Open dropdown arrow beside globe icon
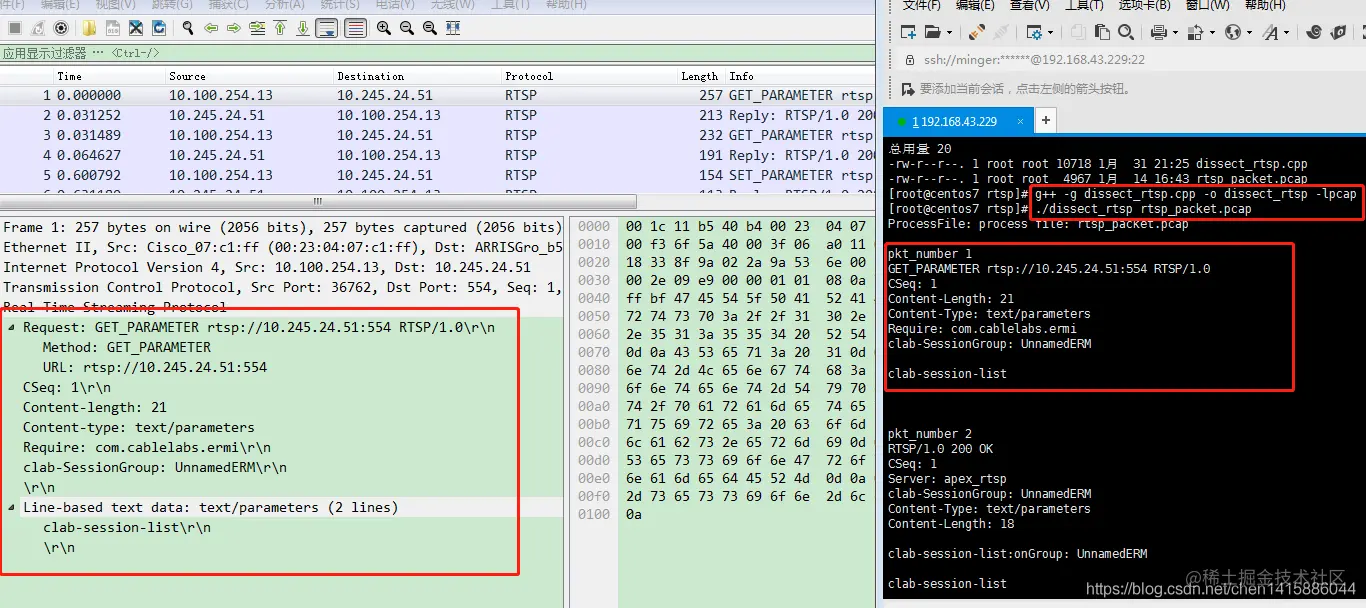 pos(1249,33)
